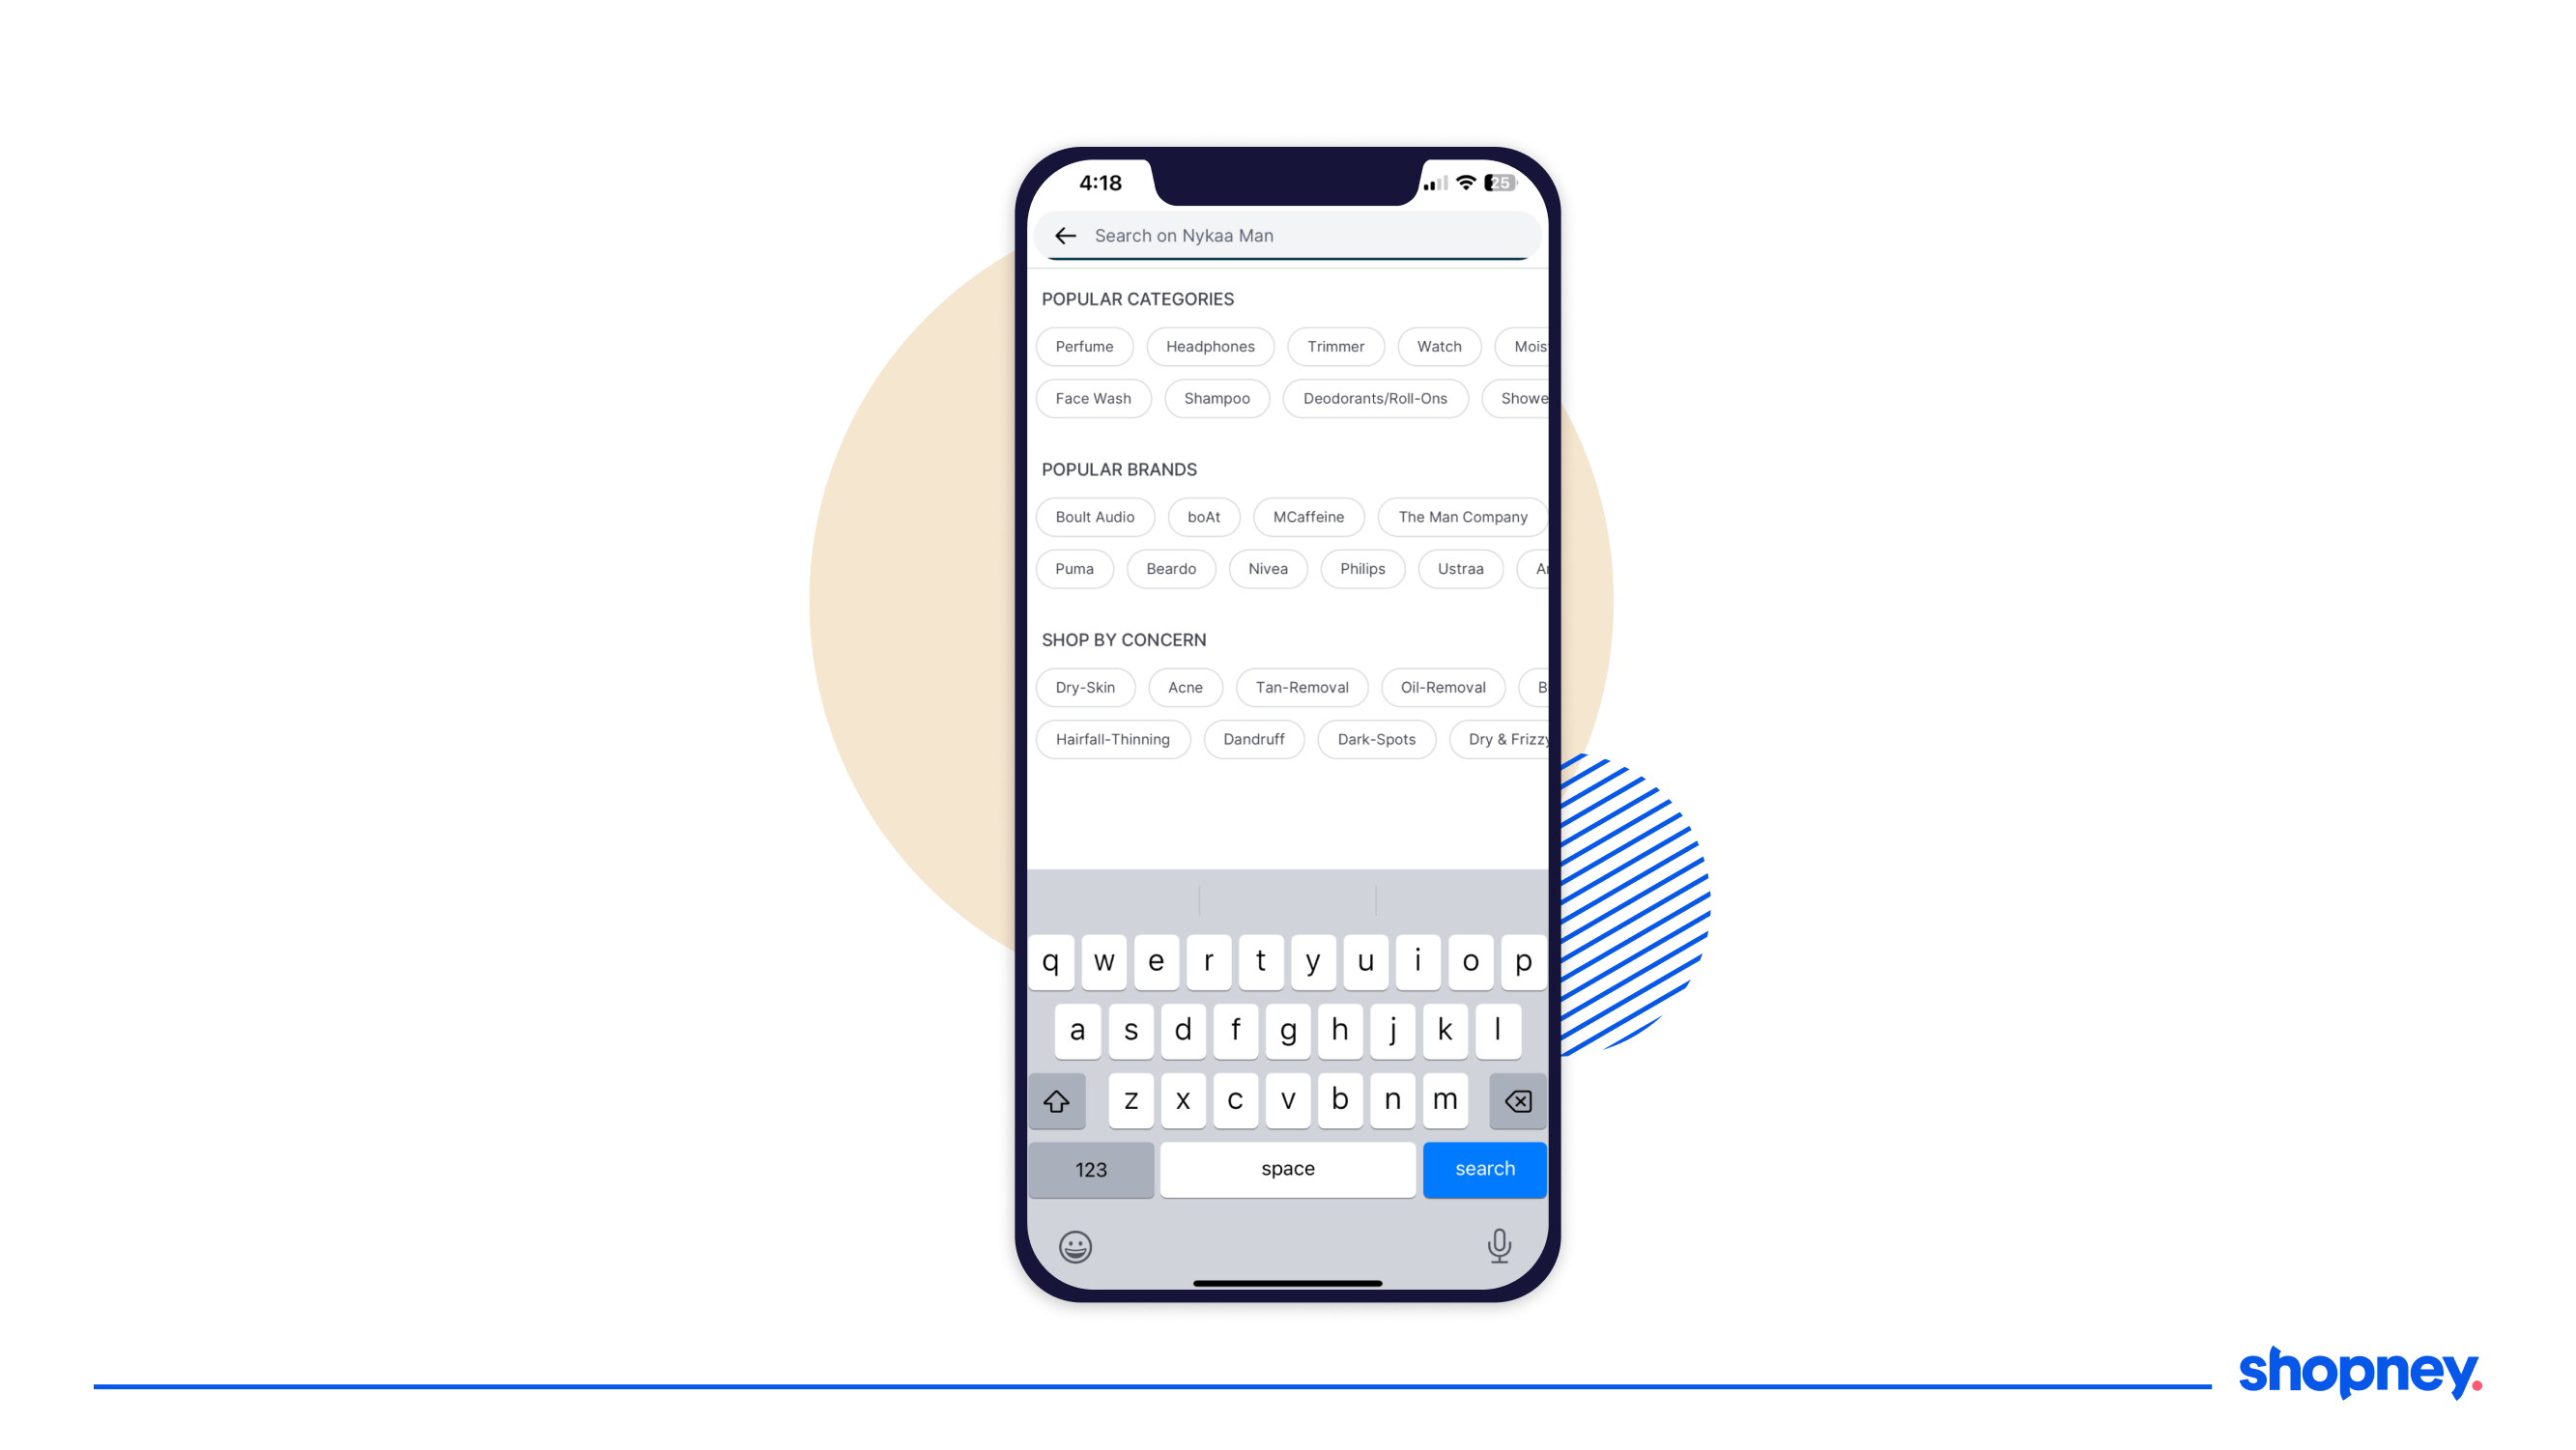
Task: Select Dry-Skin concern filter tag
Action: pyautogui.click(x=1083, y=686)
